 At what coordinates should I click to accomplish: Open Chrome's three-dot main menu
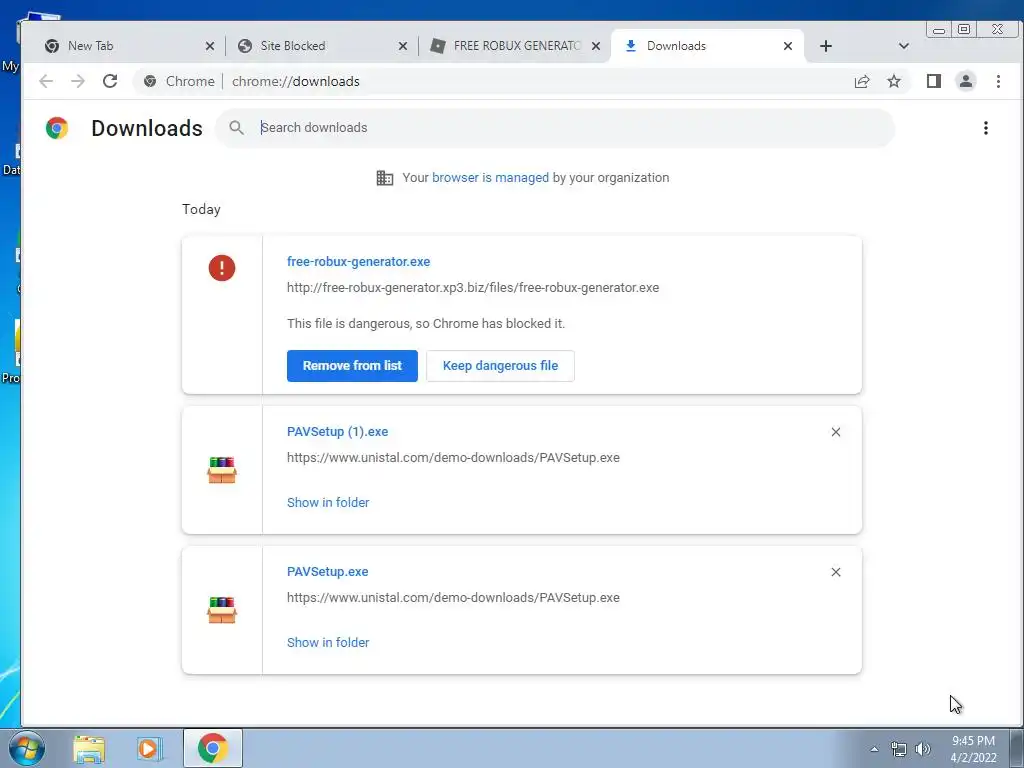(998, 81)
